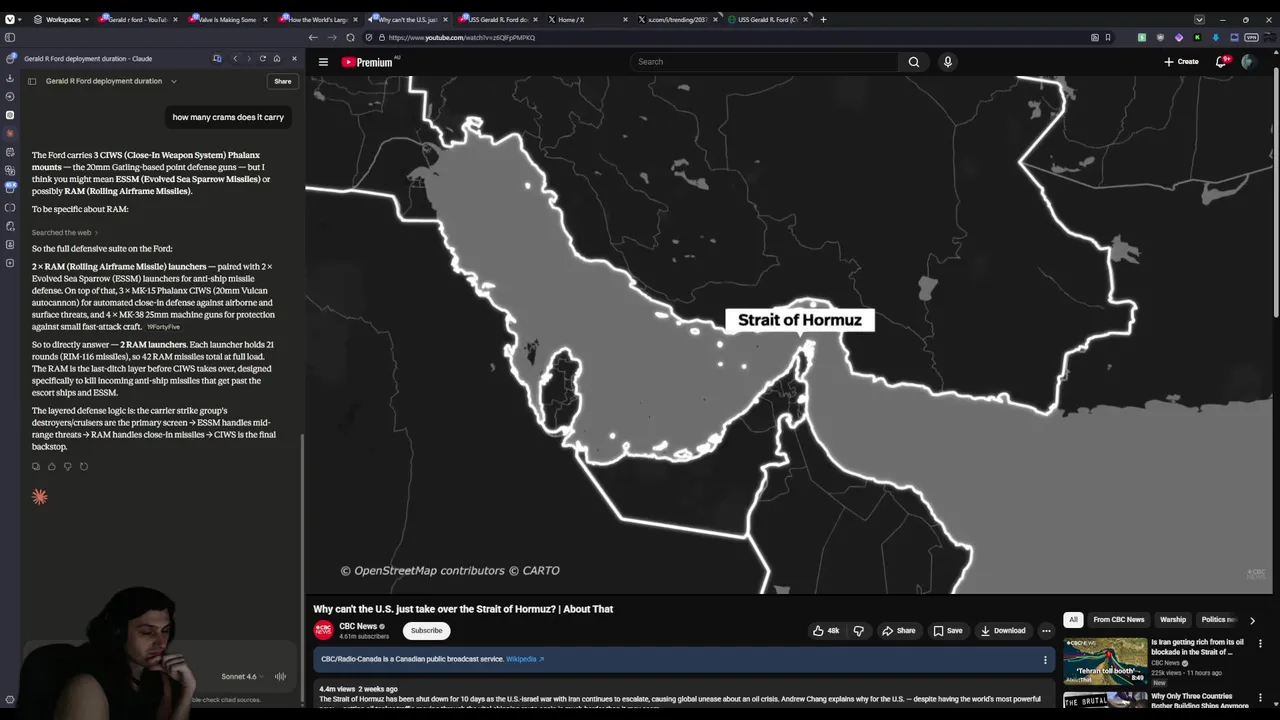Screen dimensions: 1280x720
Task: Open the Workspaces dropdown
Action: [62, 19]
